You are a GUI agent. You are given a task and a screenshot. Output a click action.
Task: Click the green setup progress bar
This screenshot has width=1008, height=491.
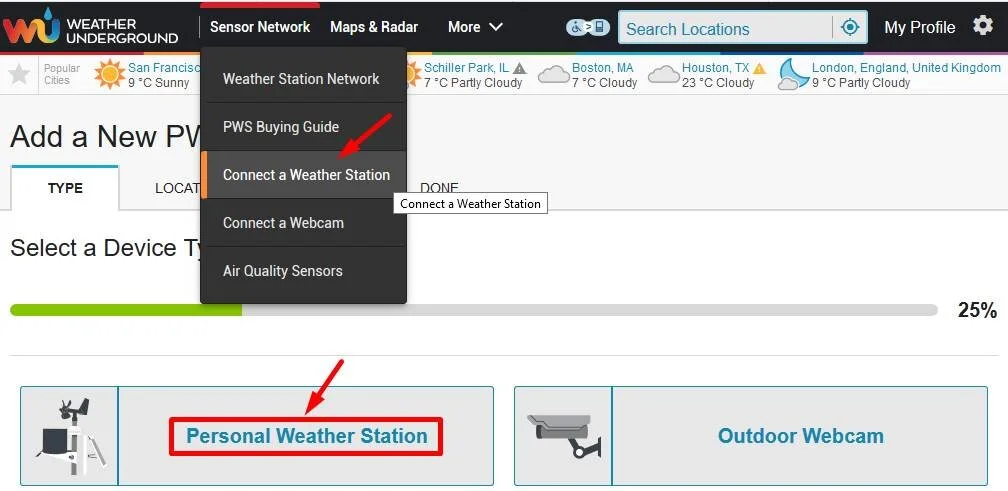126,310
